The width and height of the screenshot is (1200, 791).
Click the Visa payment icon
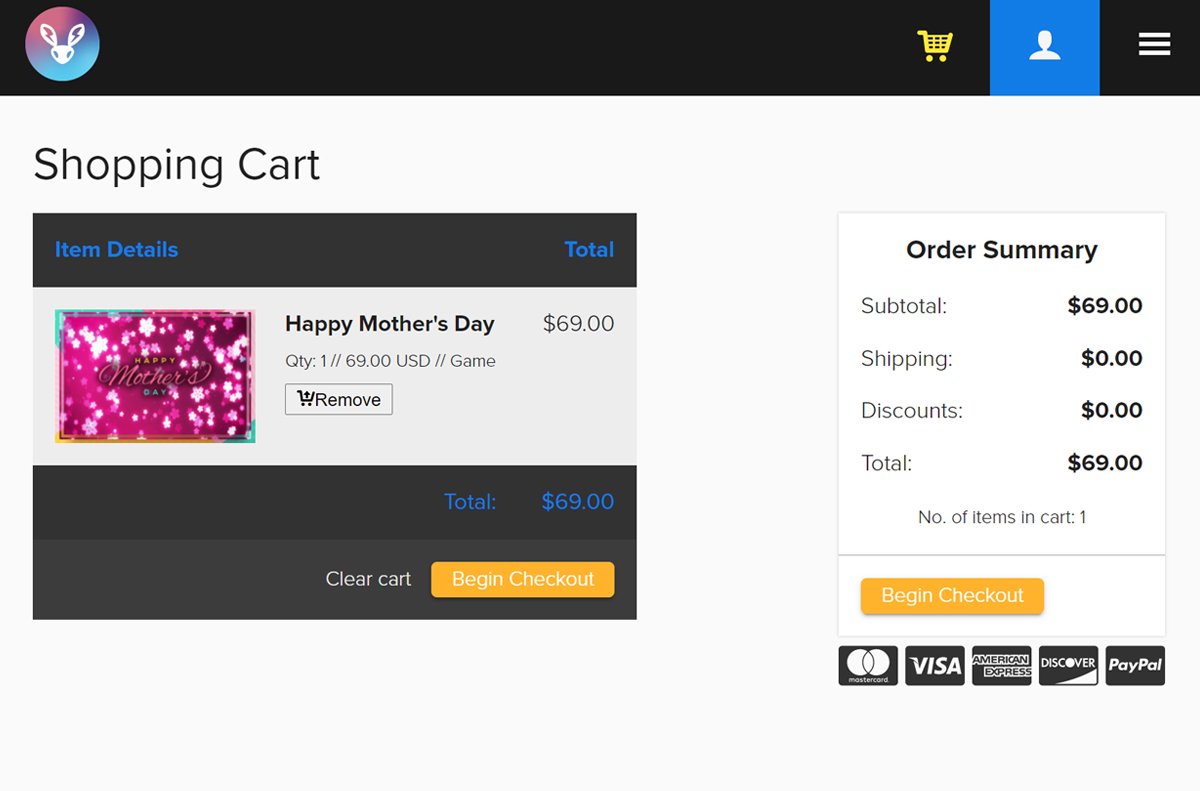point(935,666)
